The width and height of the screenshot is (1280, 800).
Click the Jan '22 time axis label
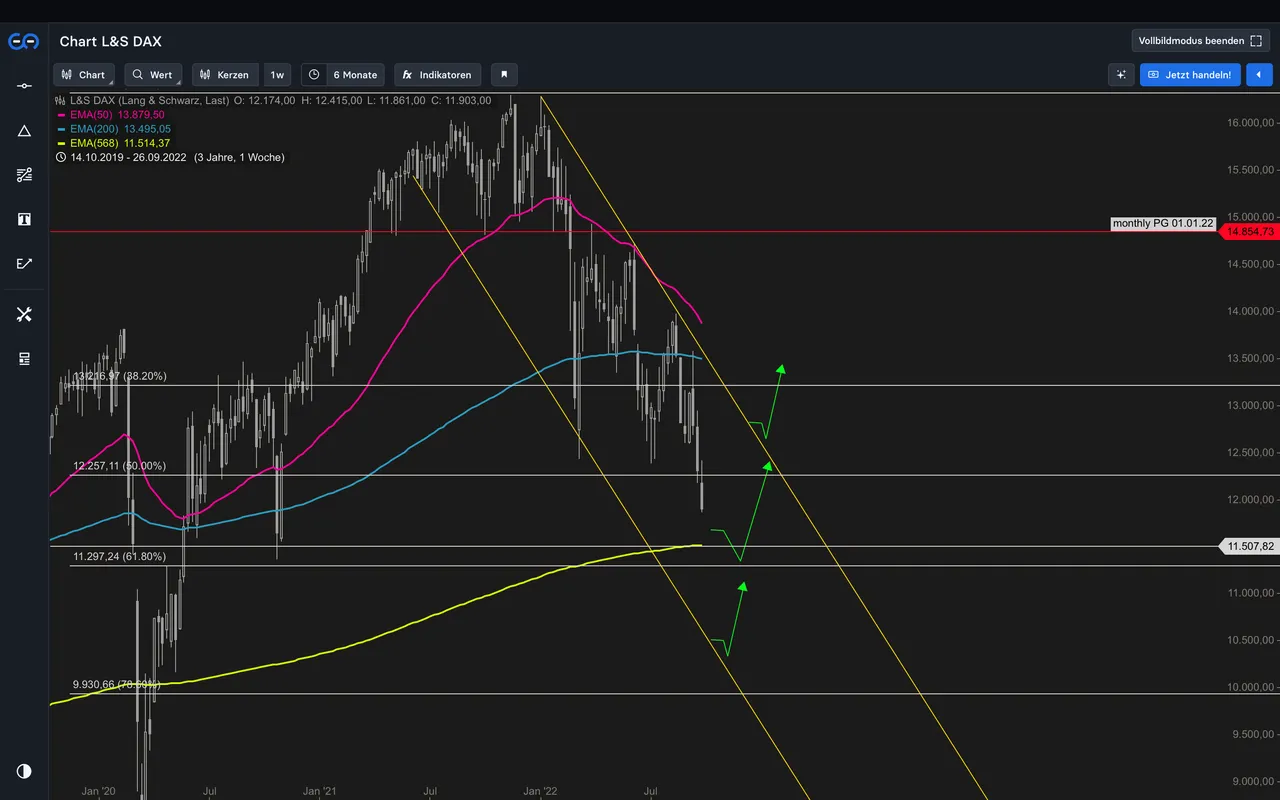[x=541, y=791]
